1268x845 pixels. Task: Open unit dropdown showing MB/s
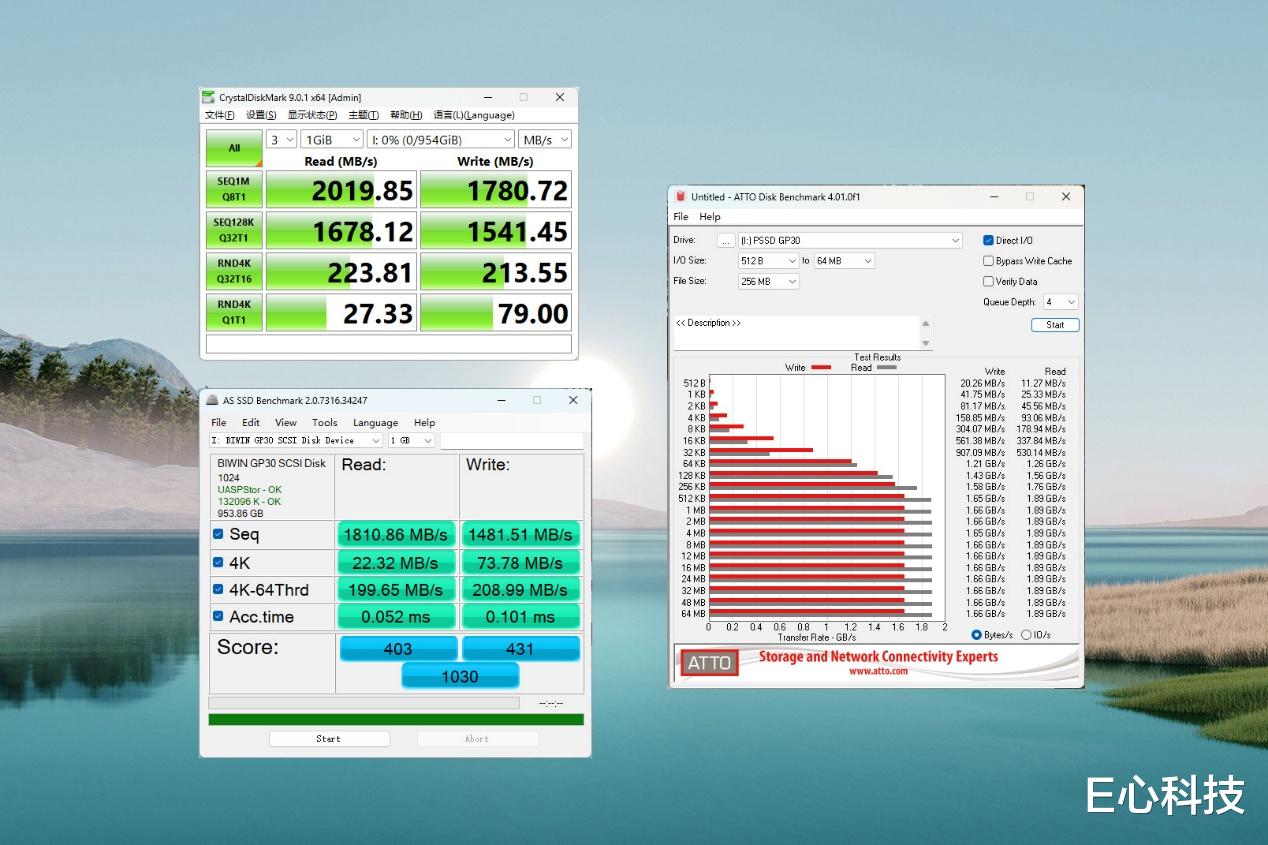click(x=546, y=140)
